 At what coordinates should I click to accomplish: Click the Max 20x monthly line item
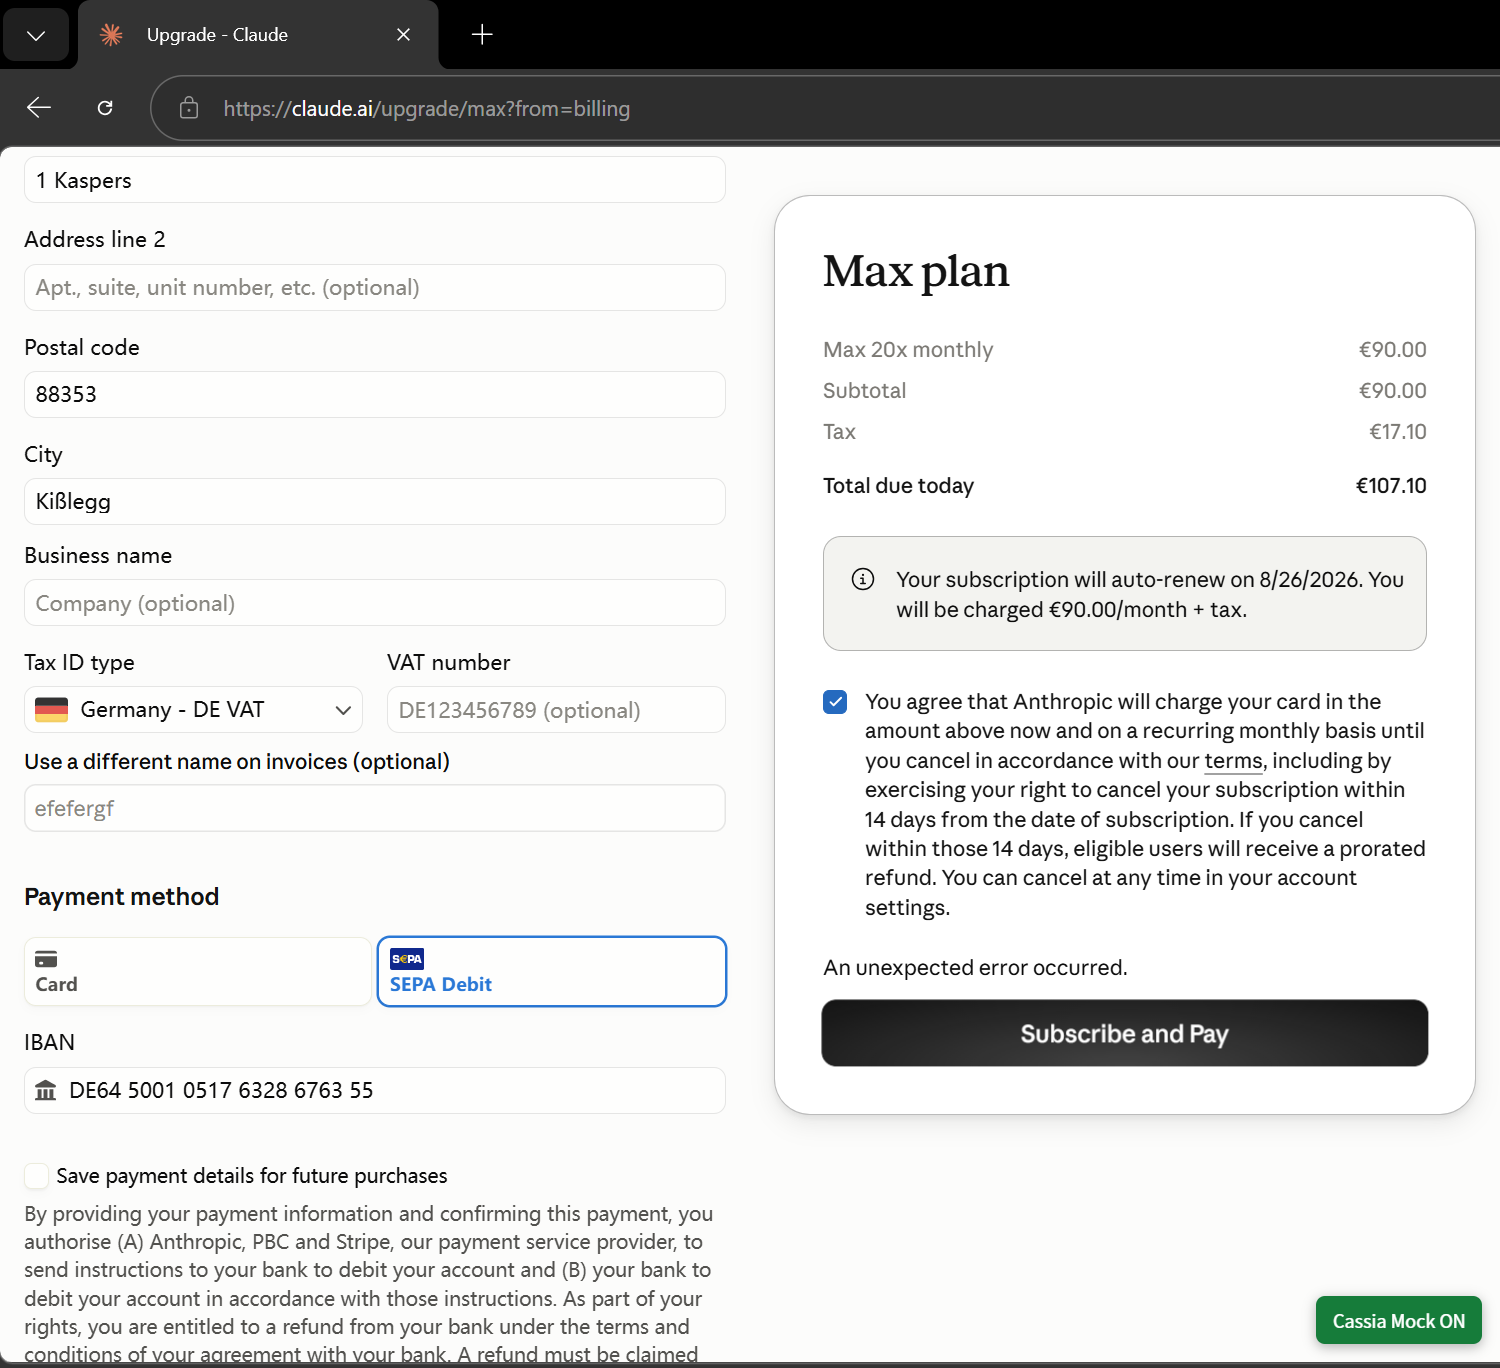1125,350
